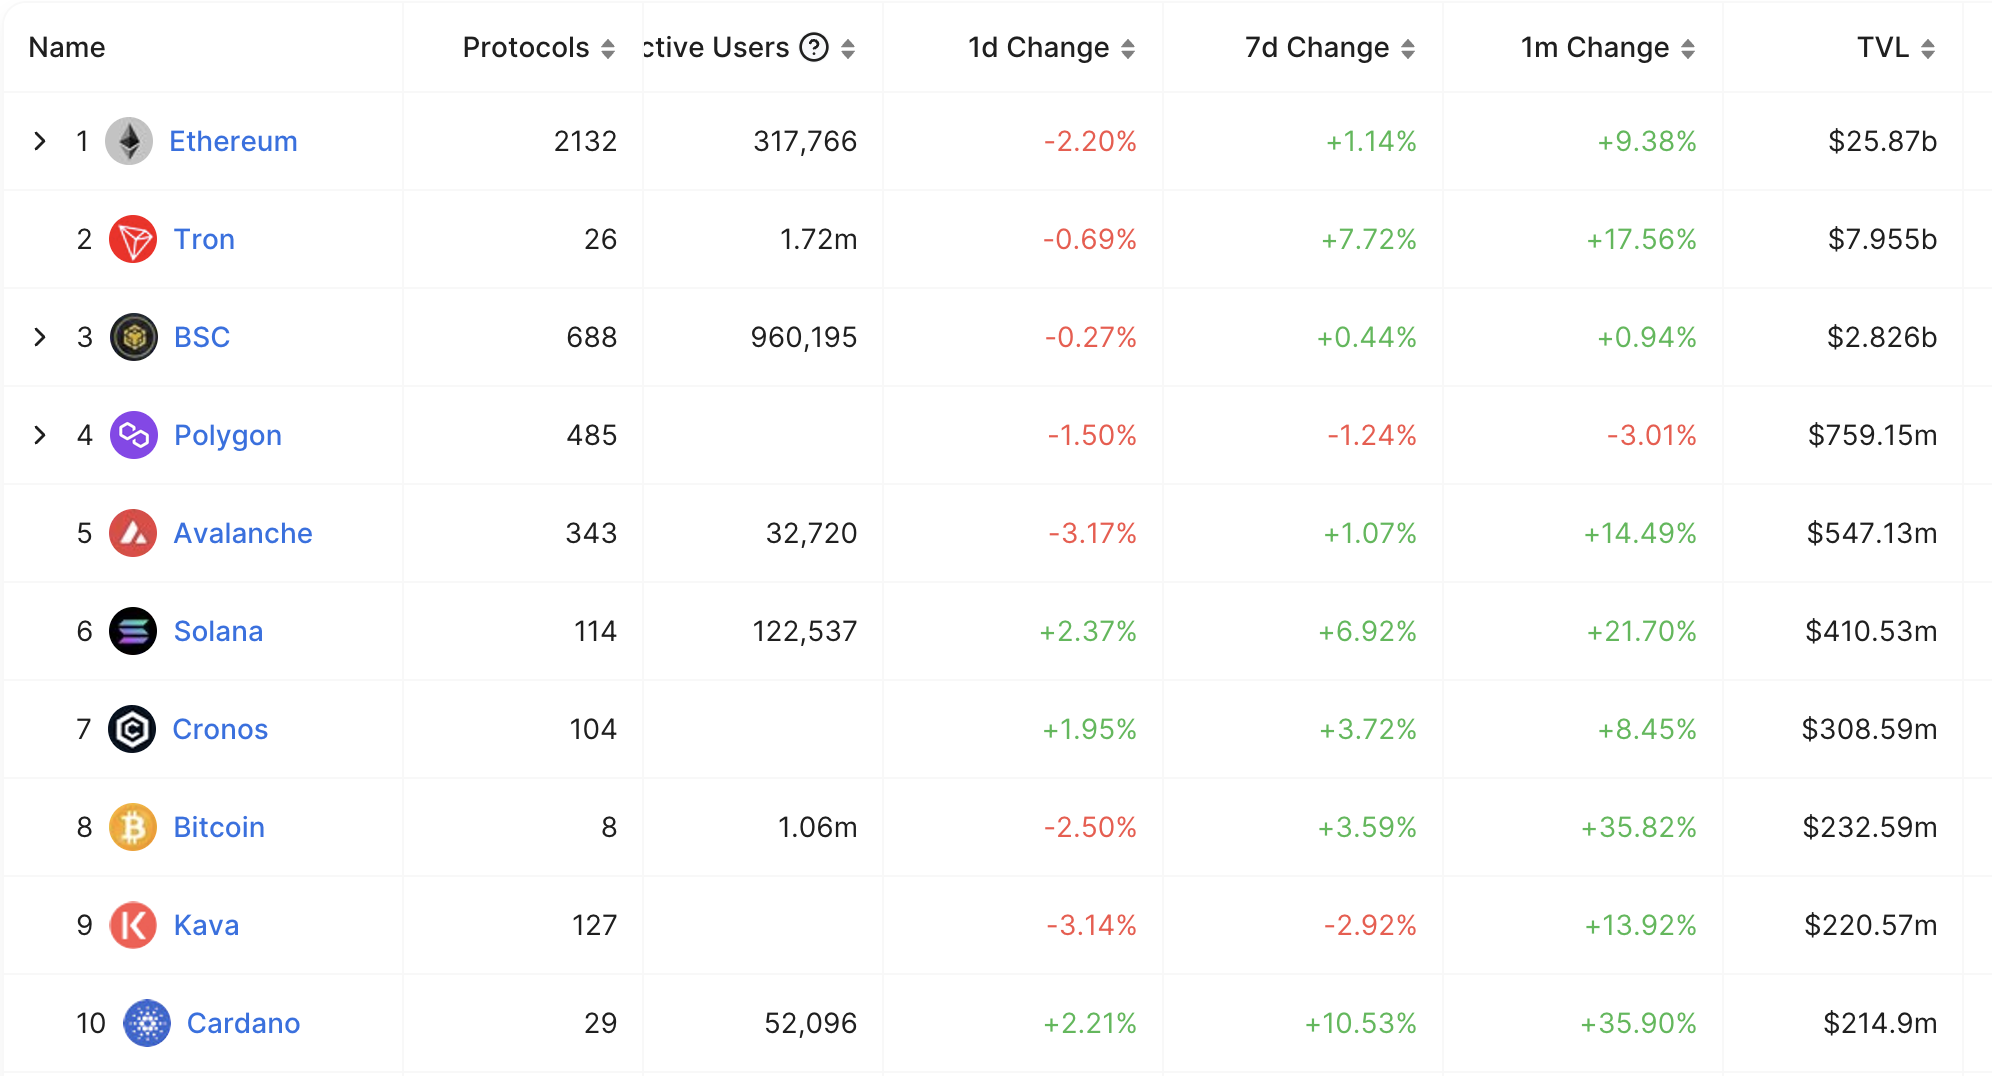This screenshot has height=1076, width=1992.
Task: Open the Cronos chain link
Action: coord(220,729)
